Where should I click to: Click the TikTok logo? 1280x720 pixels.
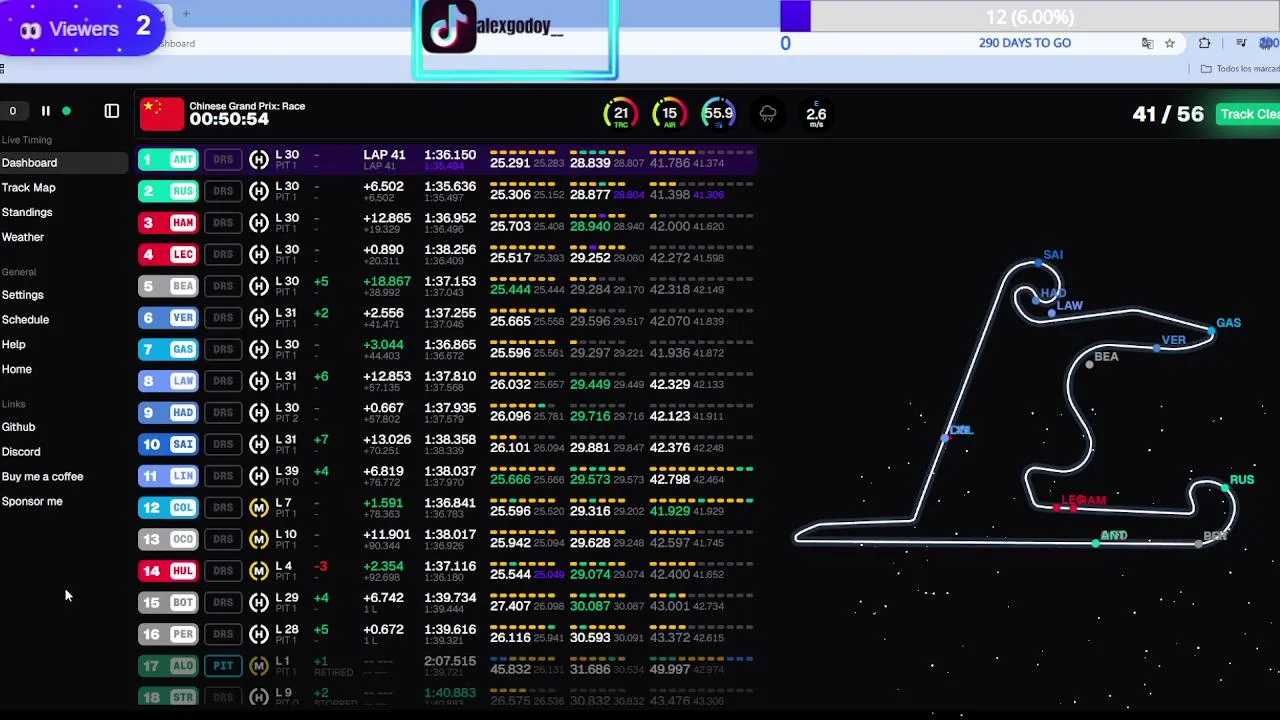coord(448,26)
